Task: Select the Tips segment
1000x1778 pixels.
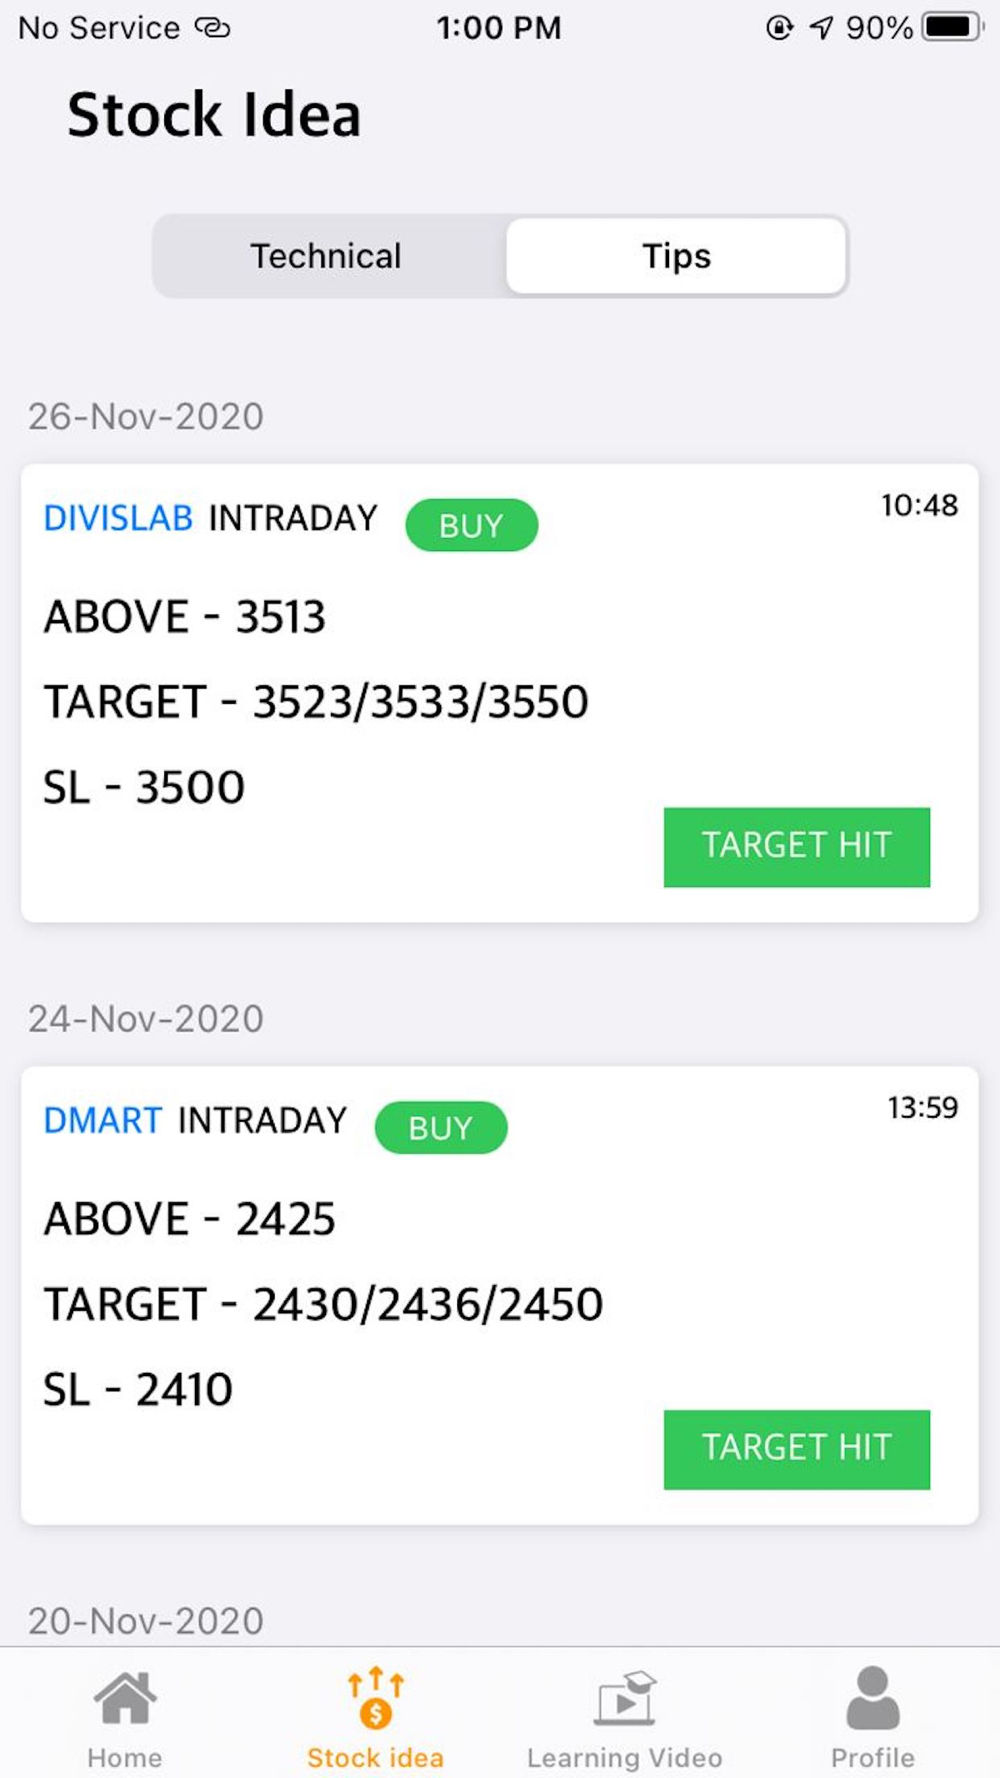Action: 676,256
